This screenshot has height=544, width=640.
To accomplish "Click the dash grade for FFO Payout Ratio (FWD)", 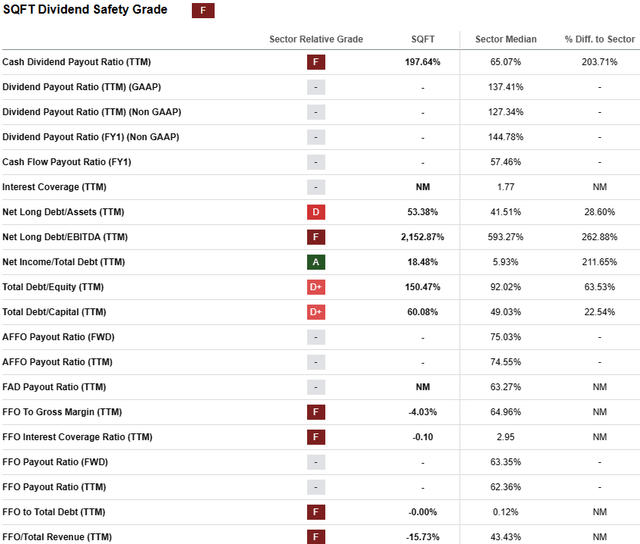I will click(316, 462).
